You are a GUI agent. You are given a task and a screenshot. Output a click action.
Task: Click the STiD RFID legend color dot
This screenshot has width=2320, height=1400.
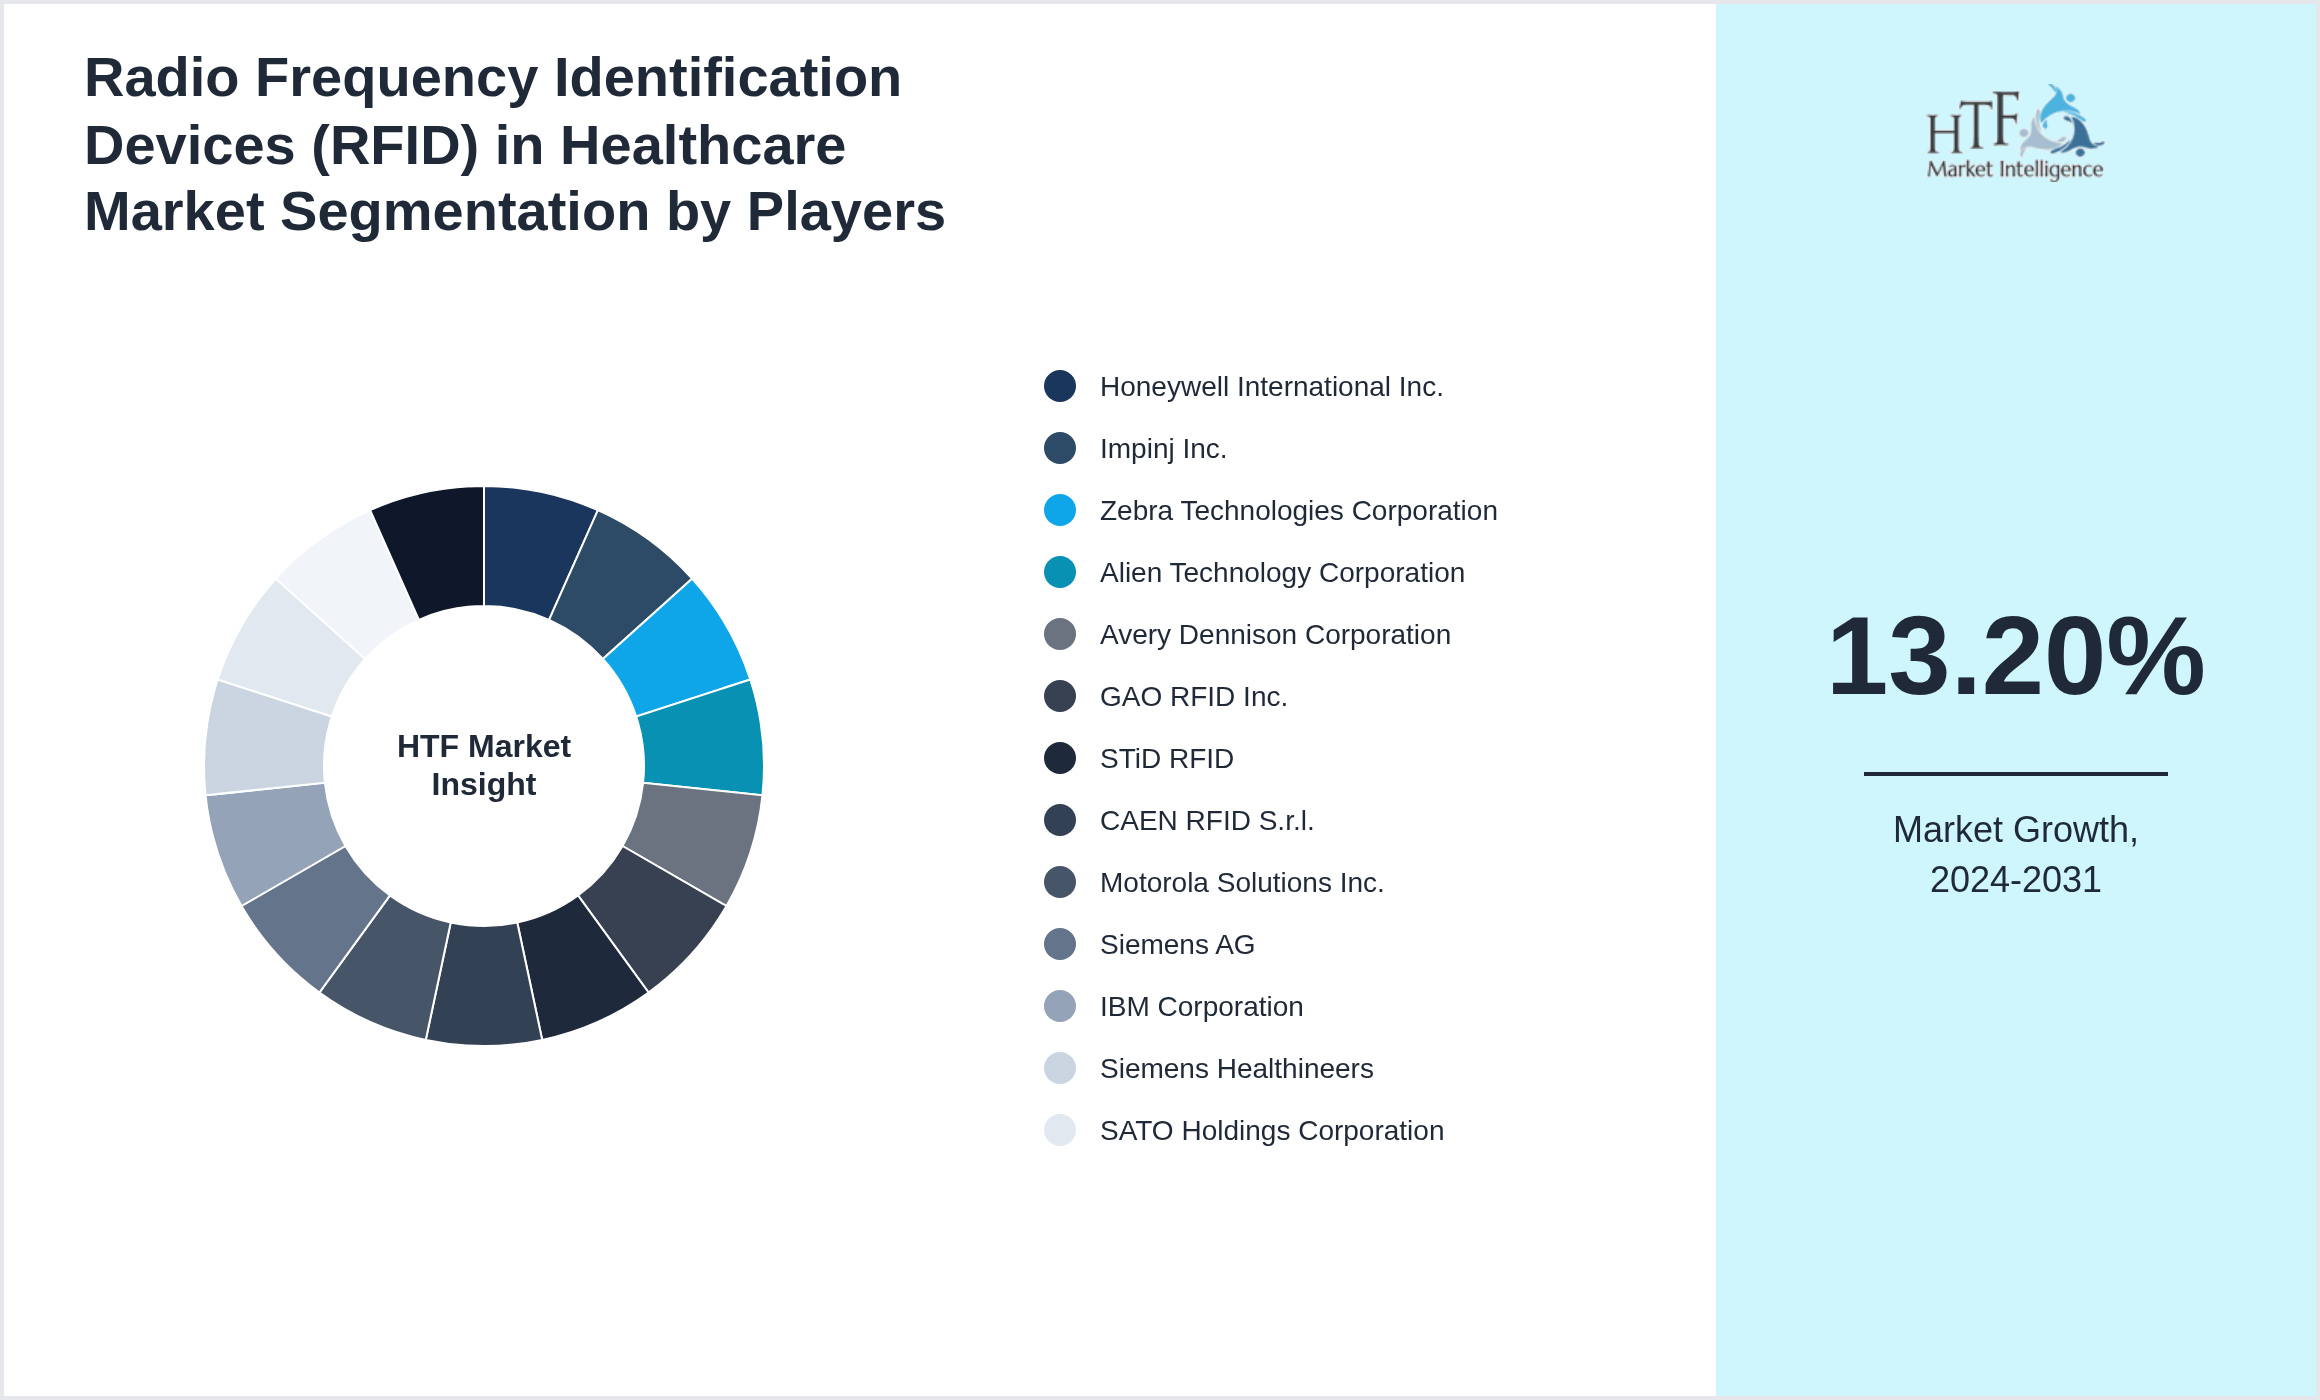pos(1060,758)
